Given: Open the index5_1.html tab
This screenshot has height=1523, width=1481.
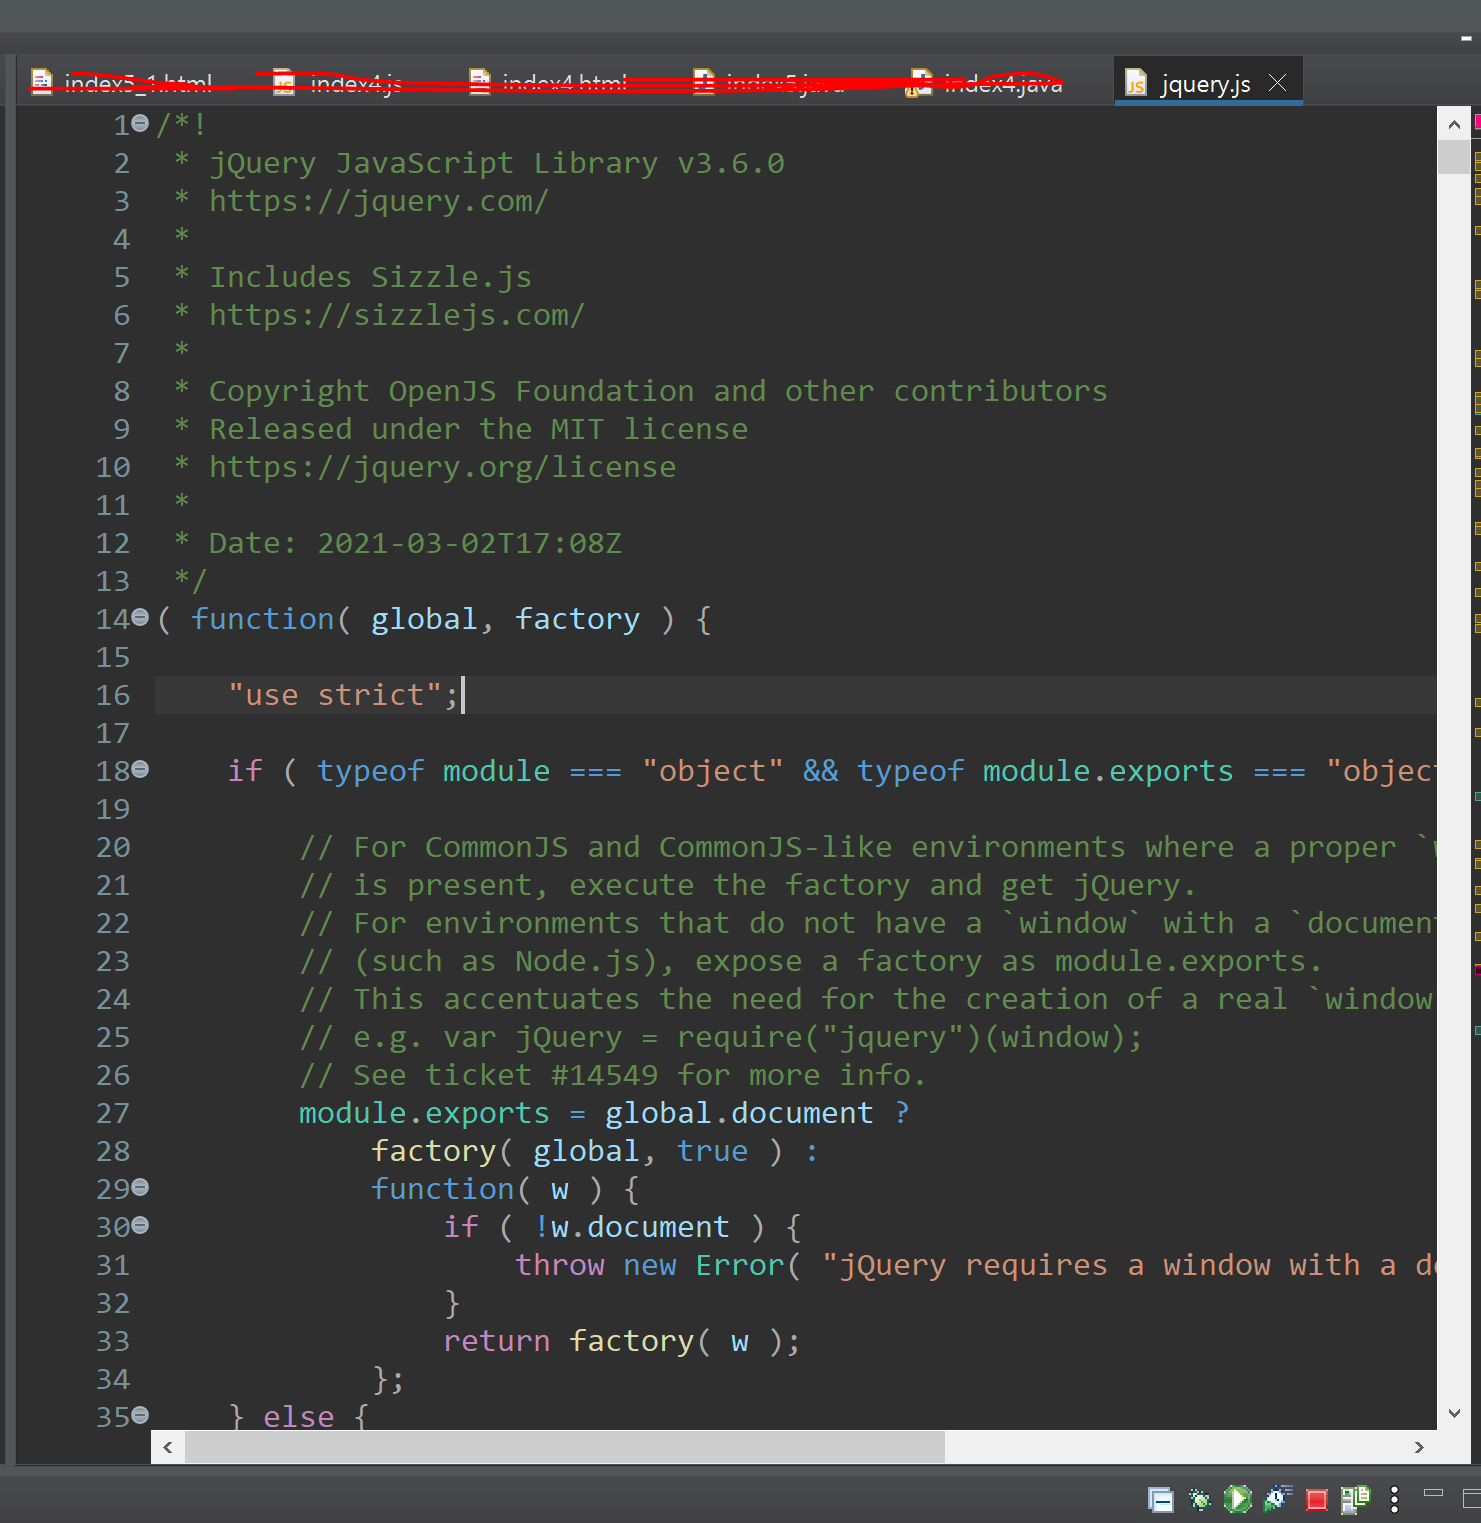Looking at the screenshot, I should [122, 83].
